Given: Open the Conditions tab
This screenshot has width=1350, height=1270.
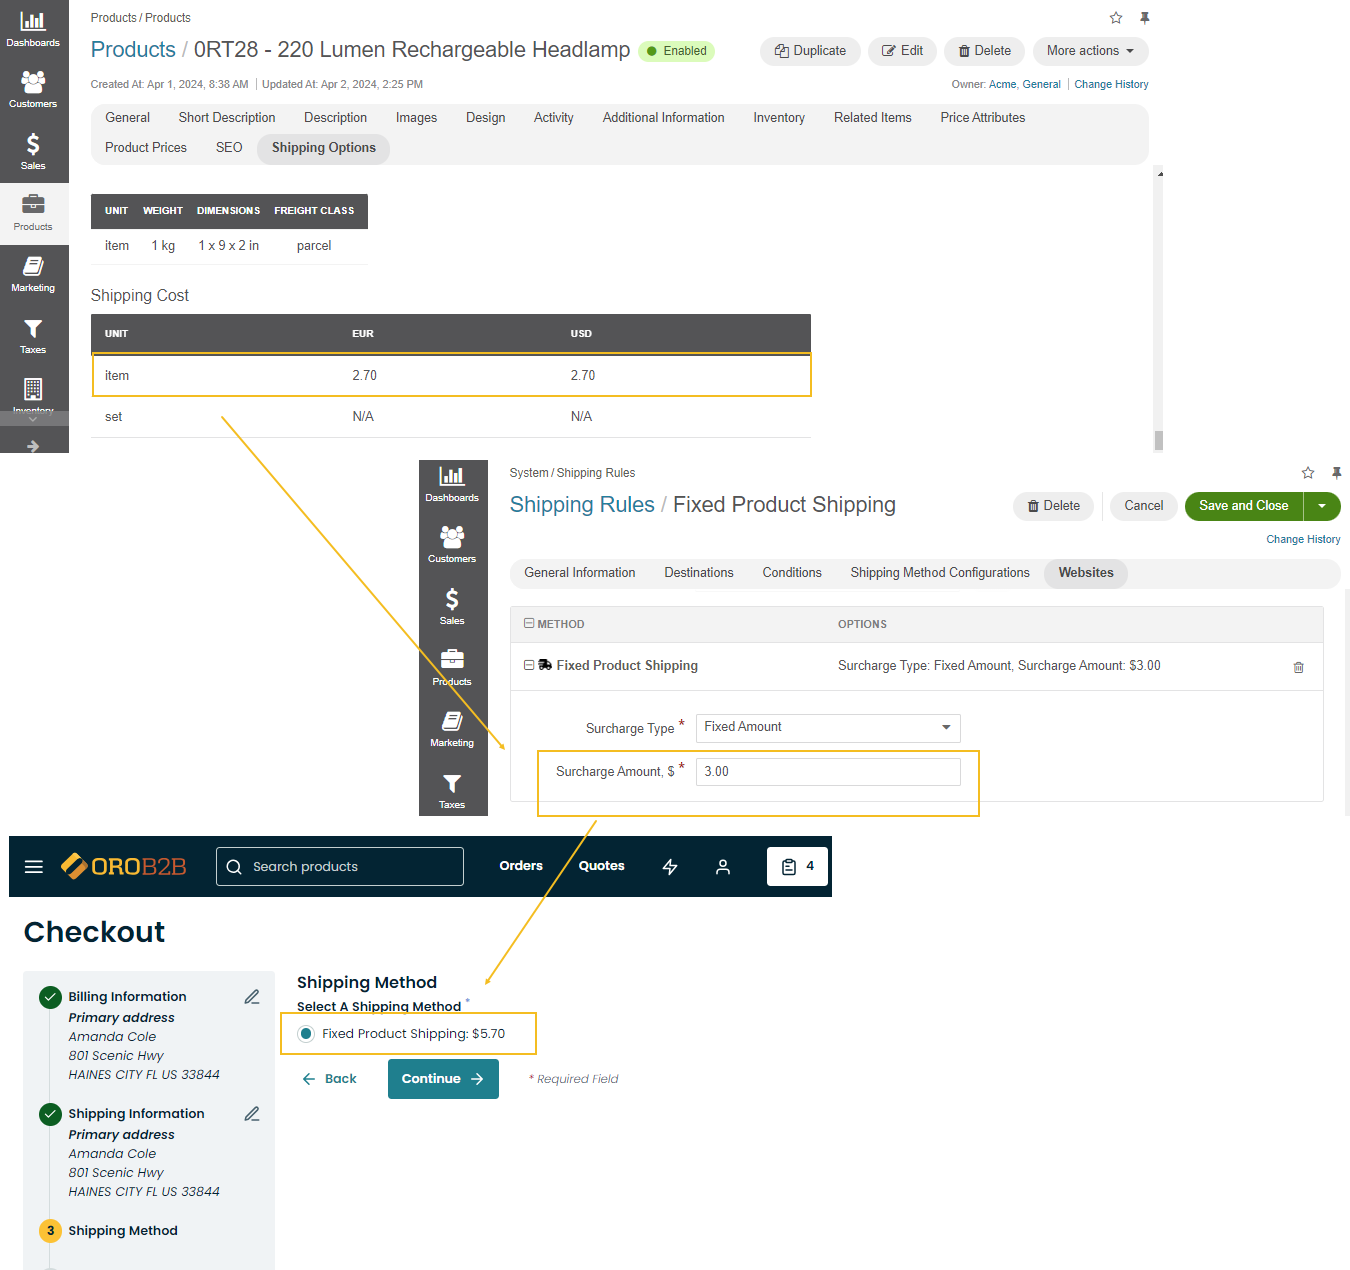Looking at the screenshot, I should [x=792, y=573].
